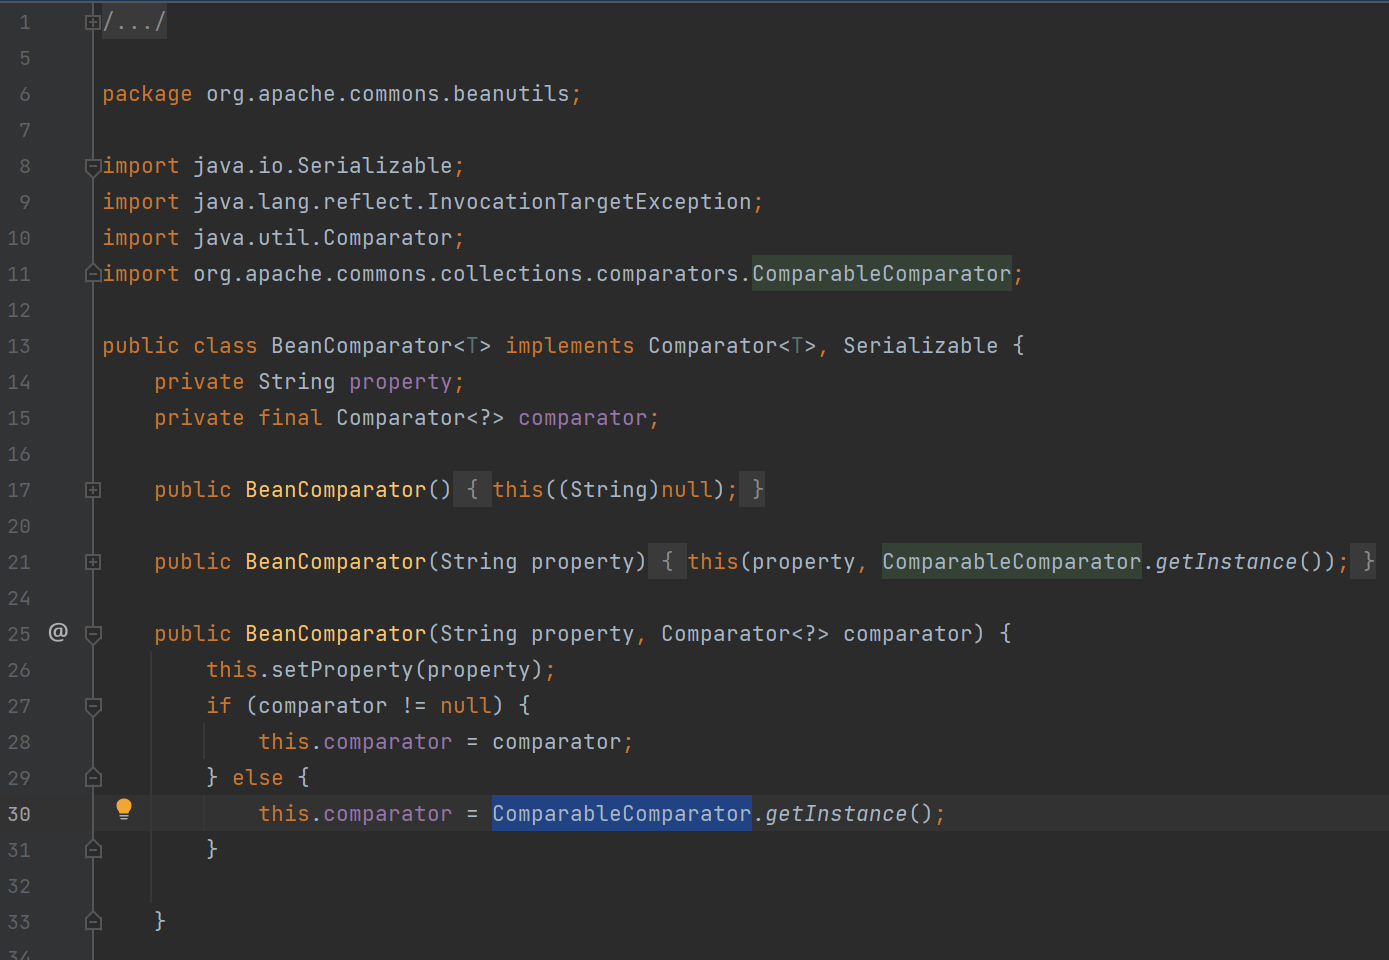This screenshot has width=1389, height=960.
Task: Expand the folded header comment on line 1
Action: 92,22
